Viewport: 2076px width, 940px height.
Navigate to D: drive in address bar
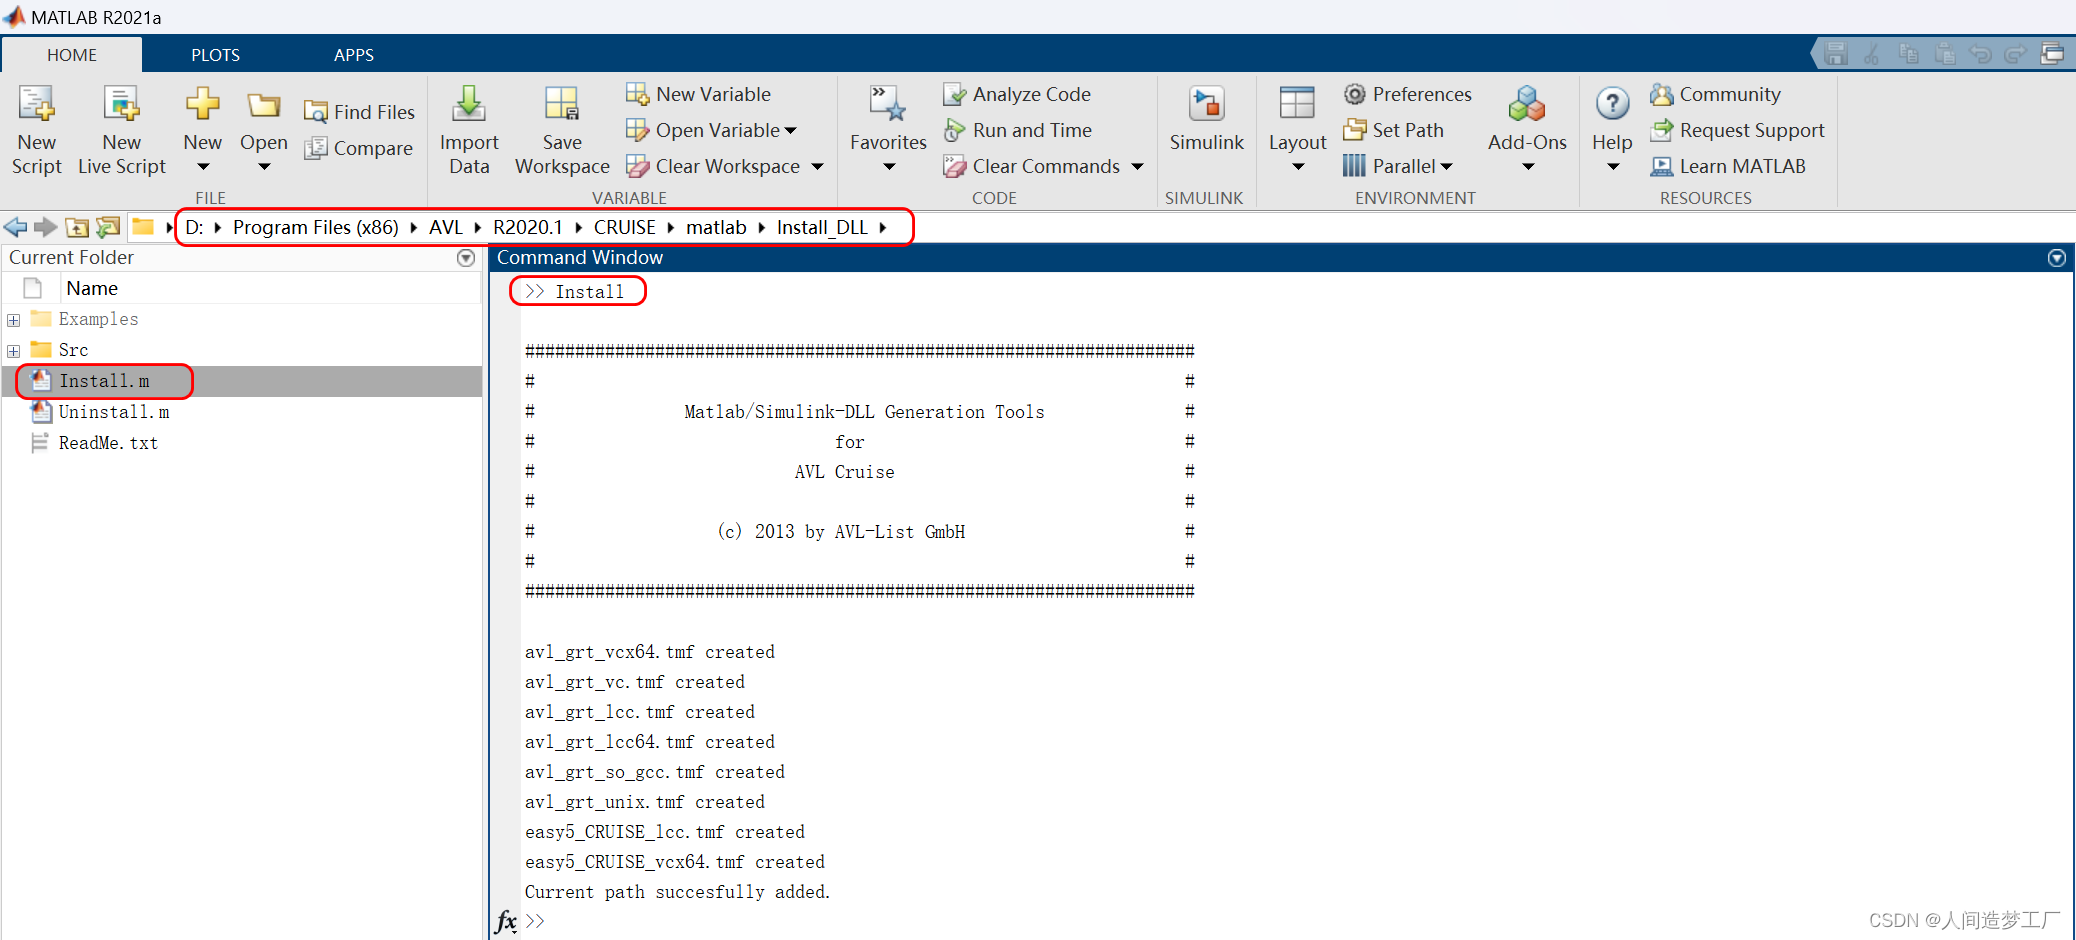194,227
